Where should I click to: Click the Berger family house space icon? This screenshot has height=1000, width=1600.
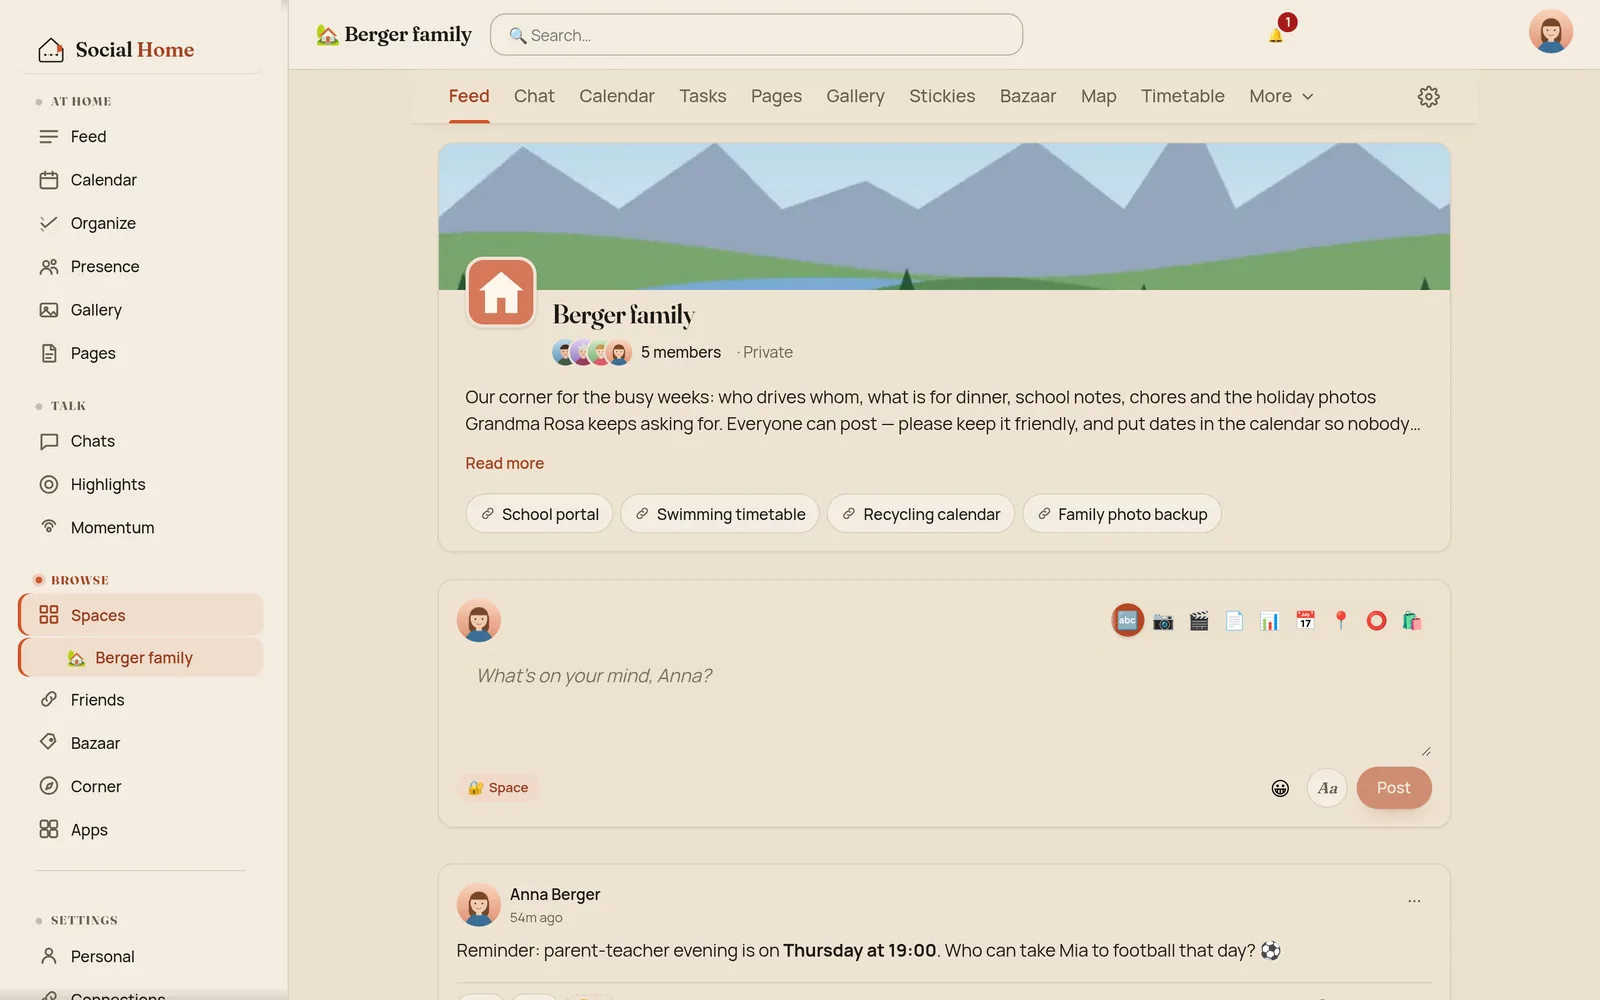[x=501, y=292]
